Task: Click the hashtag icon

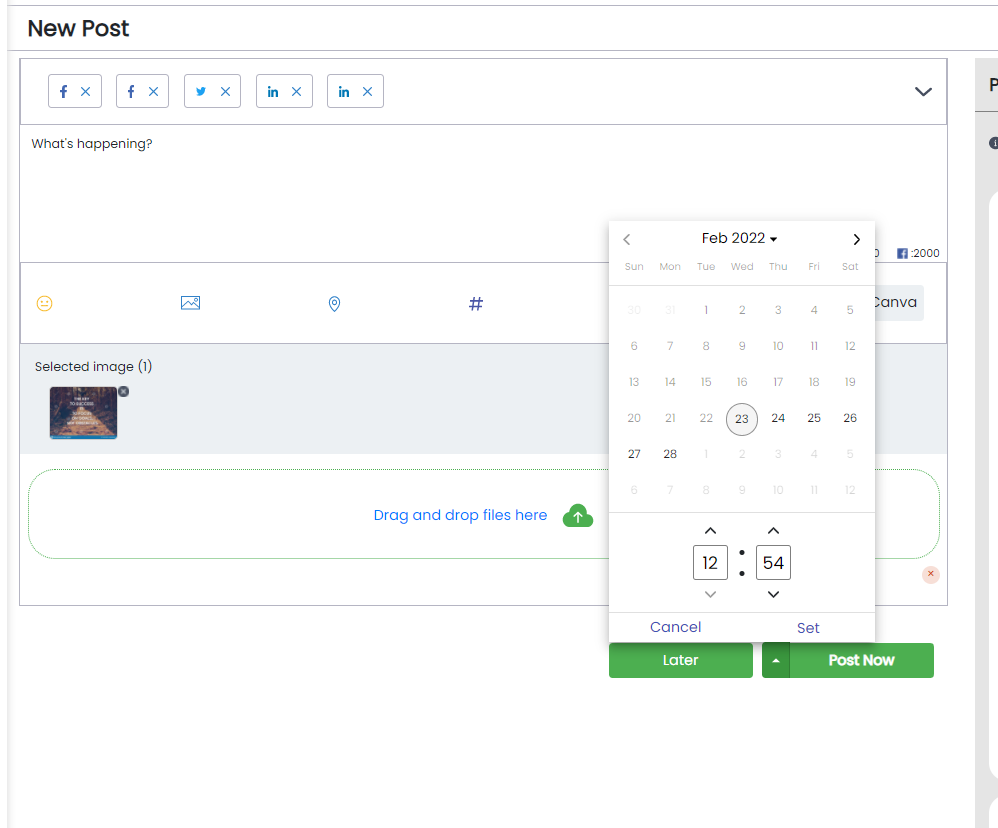Action: [x=476, y=303]
